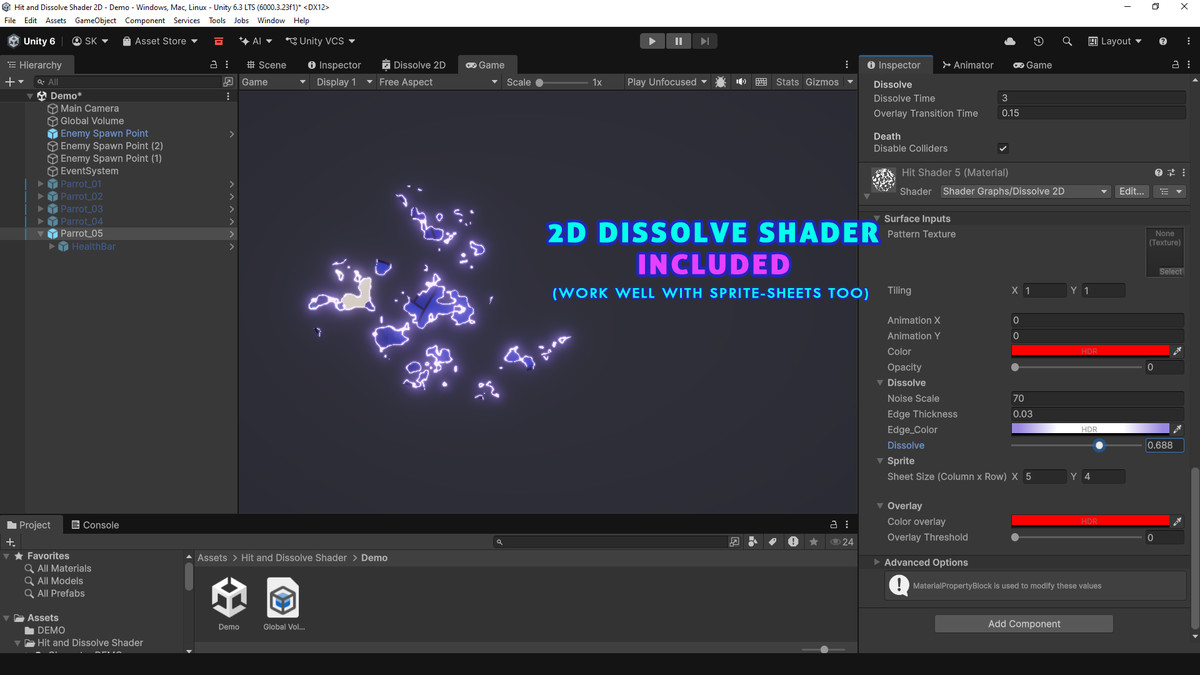Image resolution: width=1200 pixels, height=675 pixels.
Task: Lock the Project panel
Action: point(834,525)
